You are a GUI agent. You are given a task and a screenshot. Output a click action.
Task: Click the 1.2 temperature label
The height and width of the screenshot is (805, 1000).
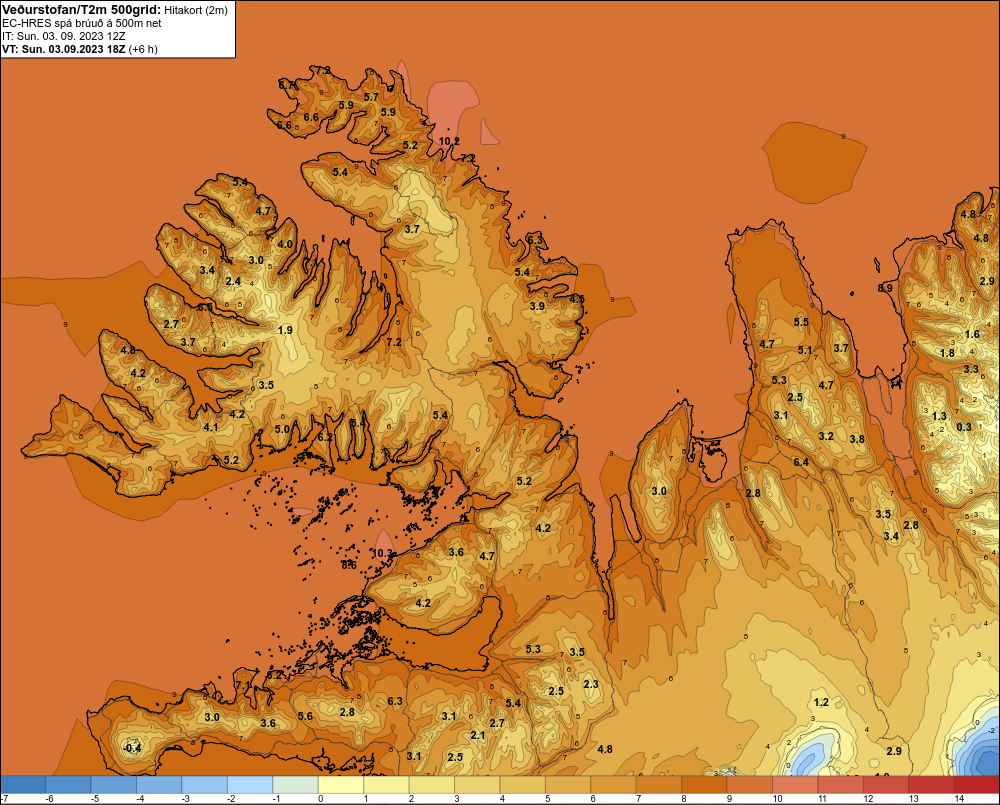(821, 702)
